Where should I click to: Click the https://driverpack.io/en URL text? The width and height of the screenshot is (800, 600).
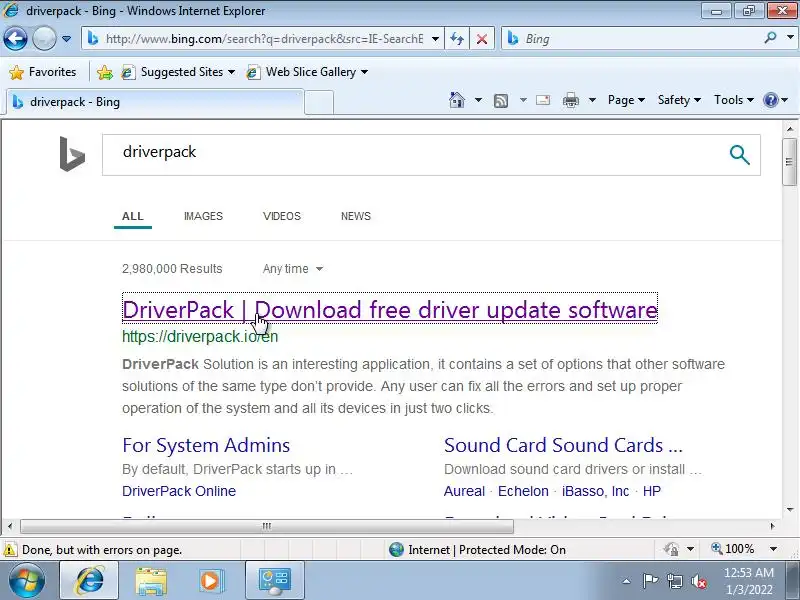(200, 337)
